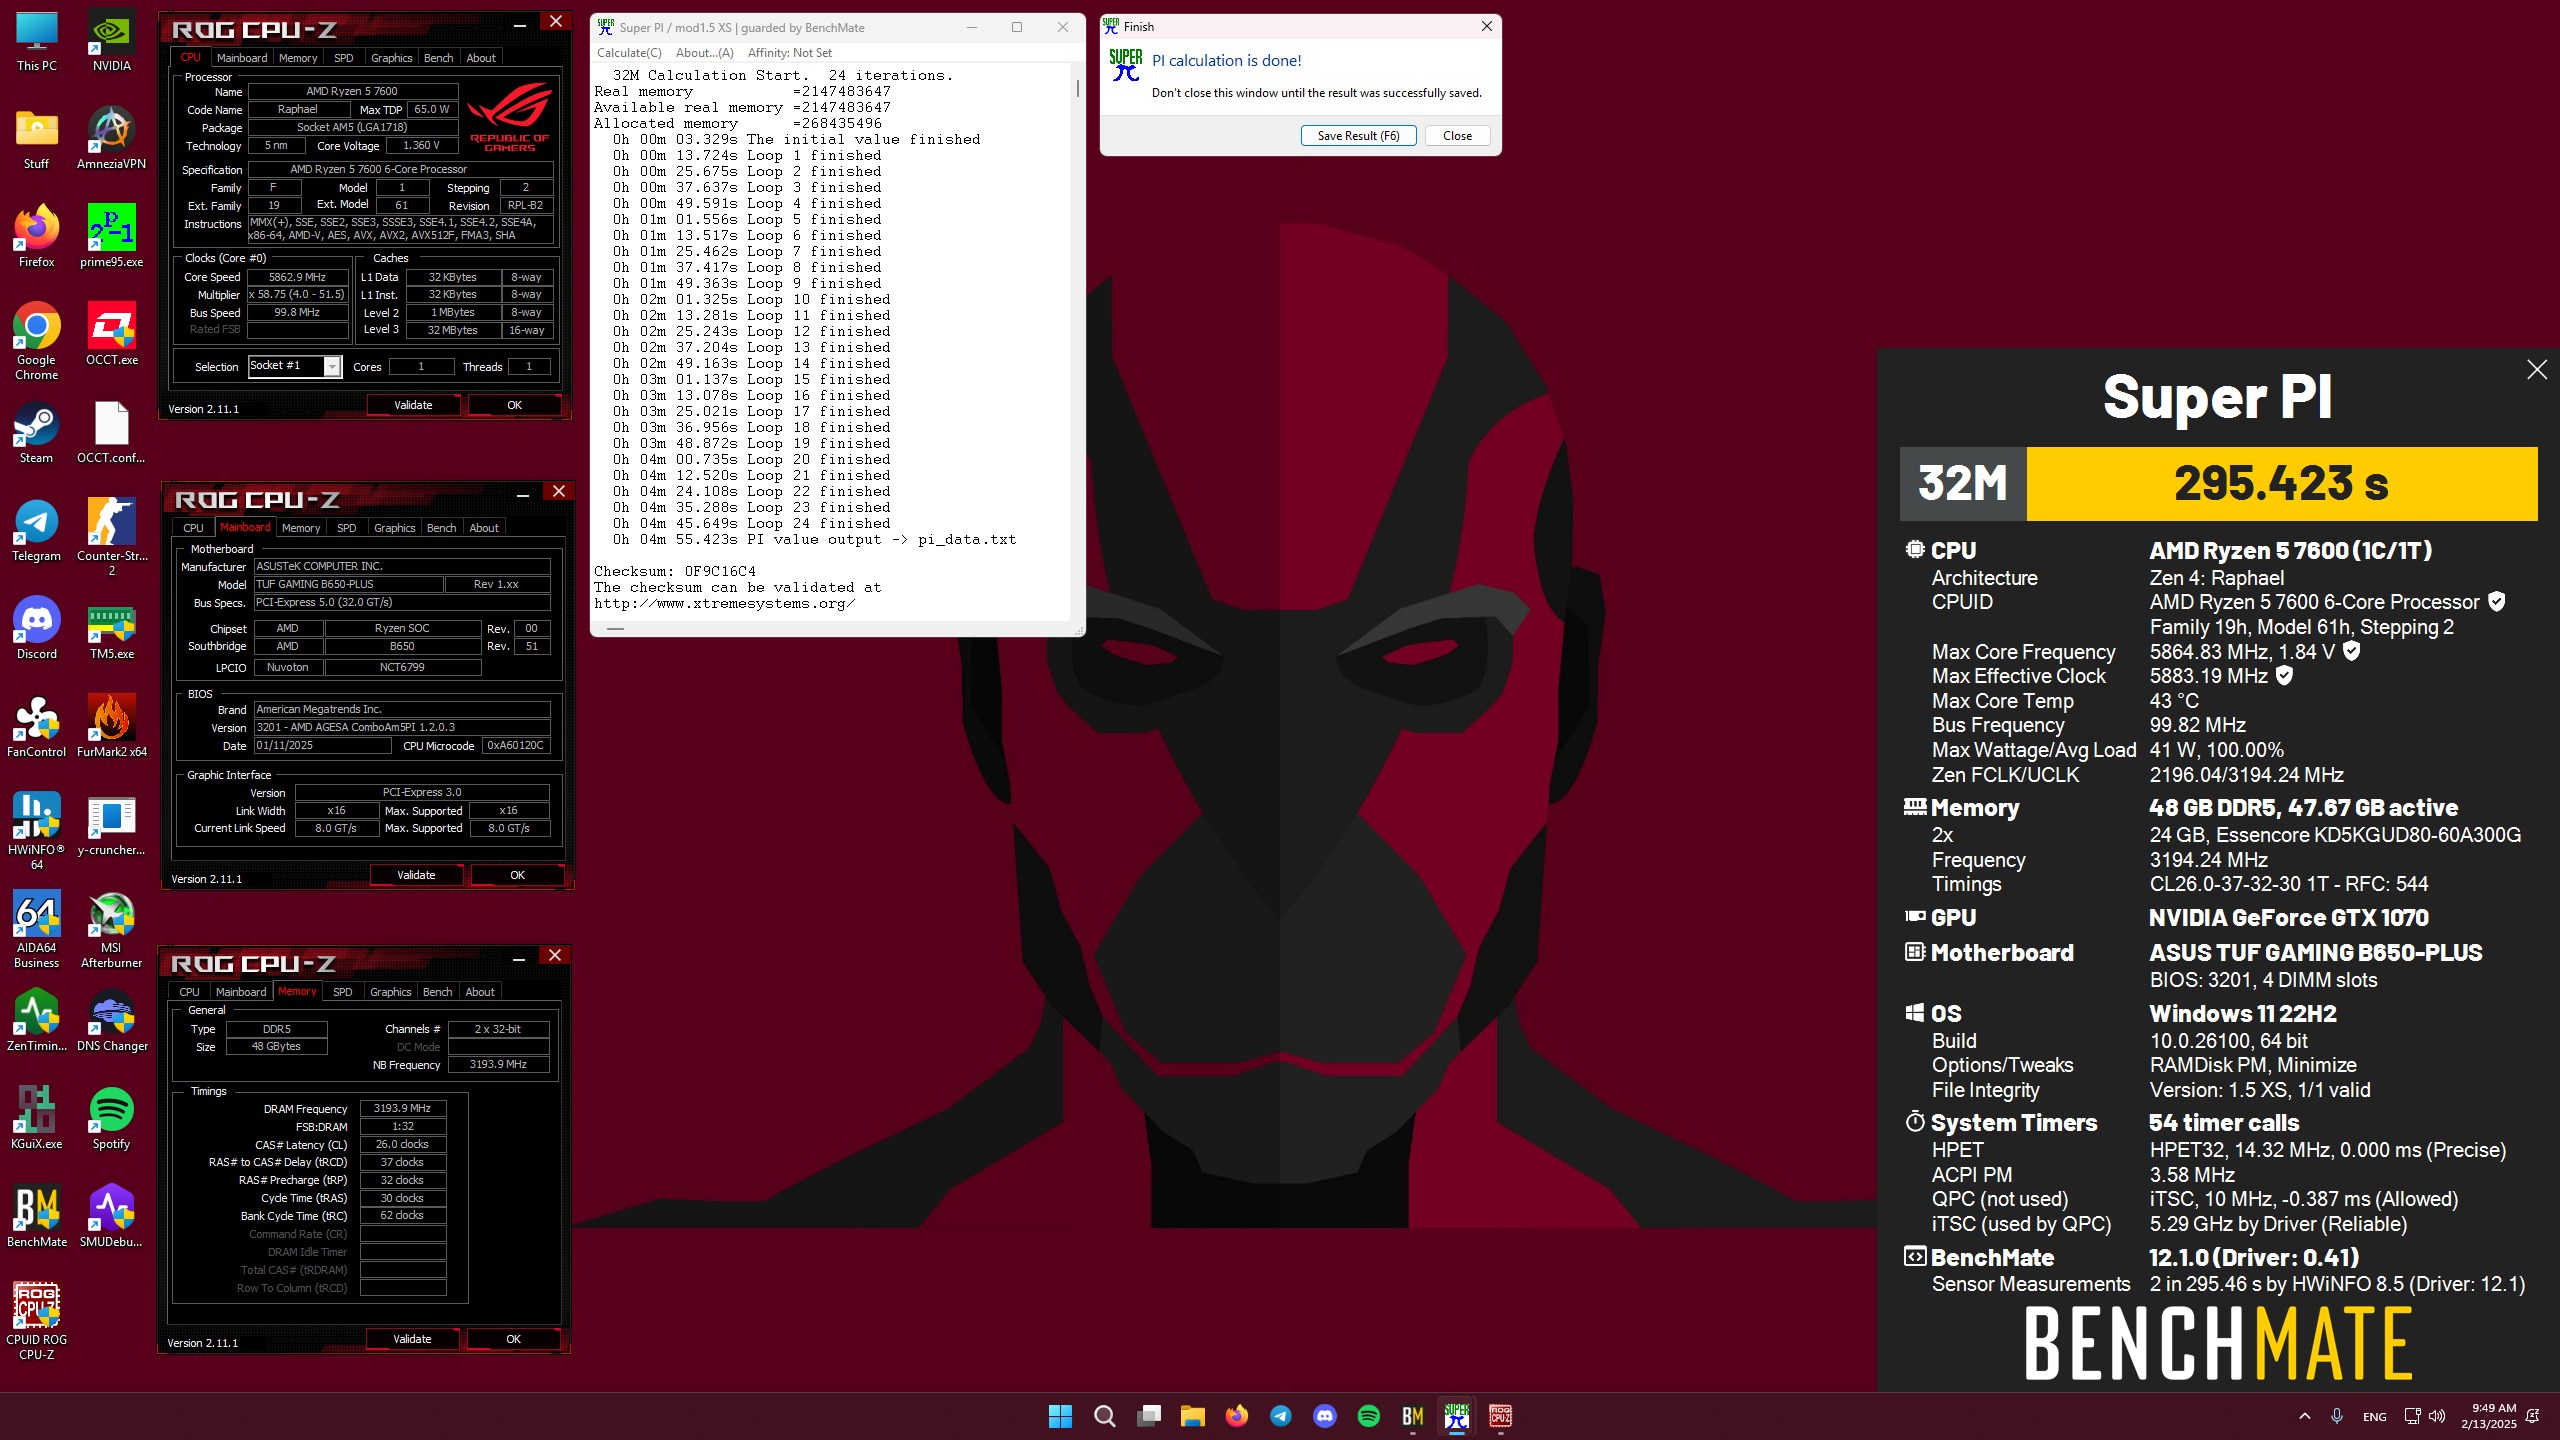2560x1440 pixels.
Task: Launch AIDA64 Business desktop icon
Action: (37, 930)
